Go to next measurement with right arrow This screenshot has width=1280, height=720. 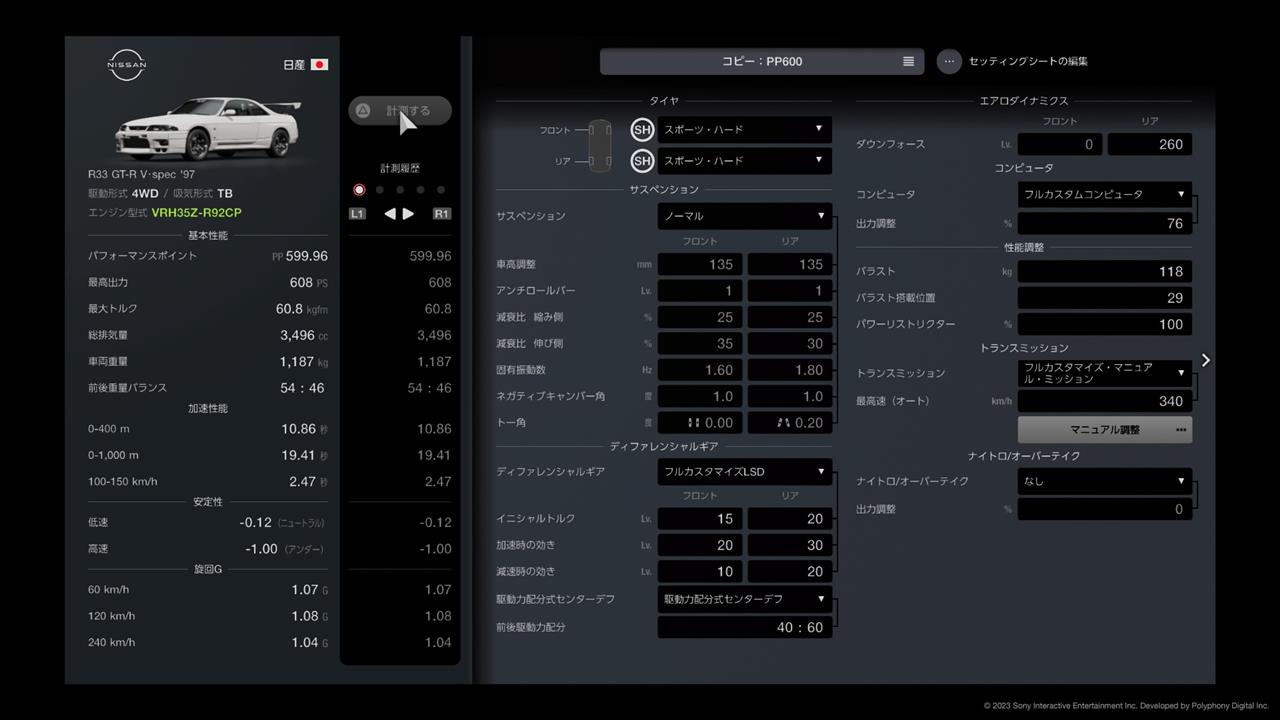click(x=408, y=214)
